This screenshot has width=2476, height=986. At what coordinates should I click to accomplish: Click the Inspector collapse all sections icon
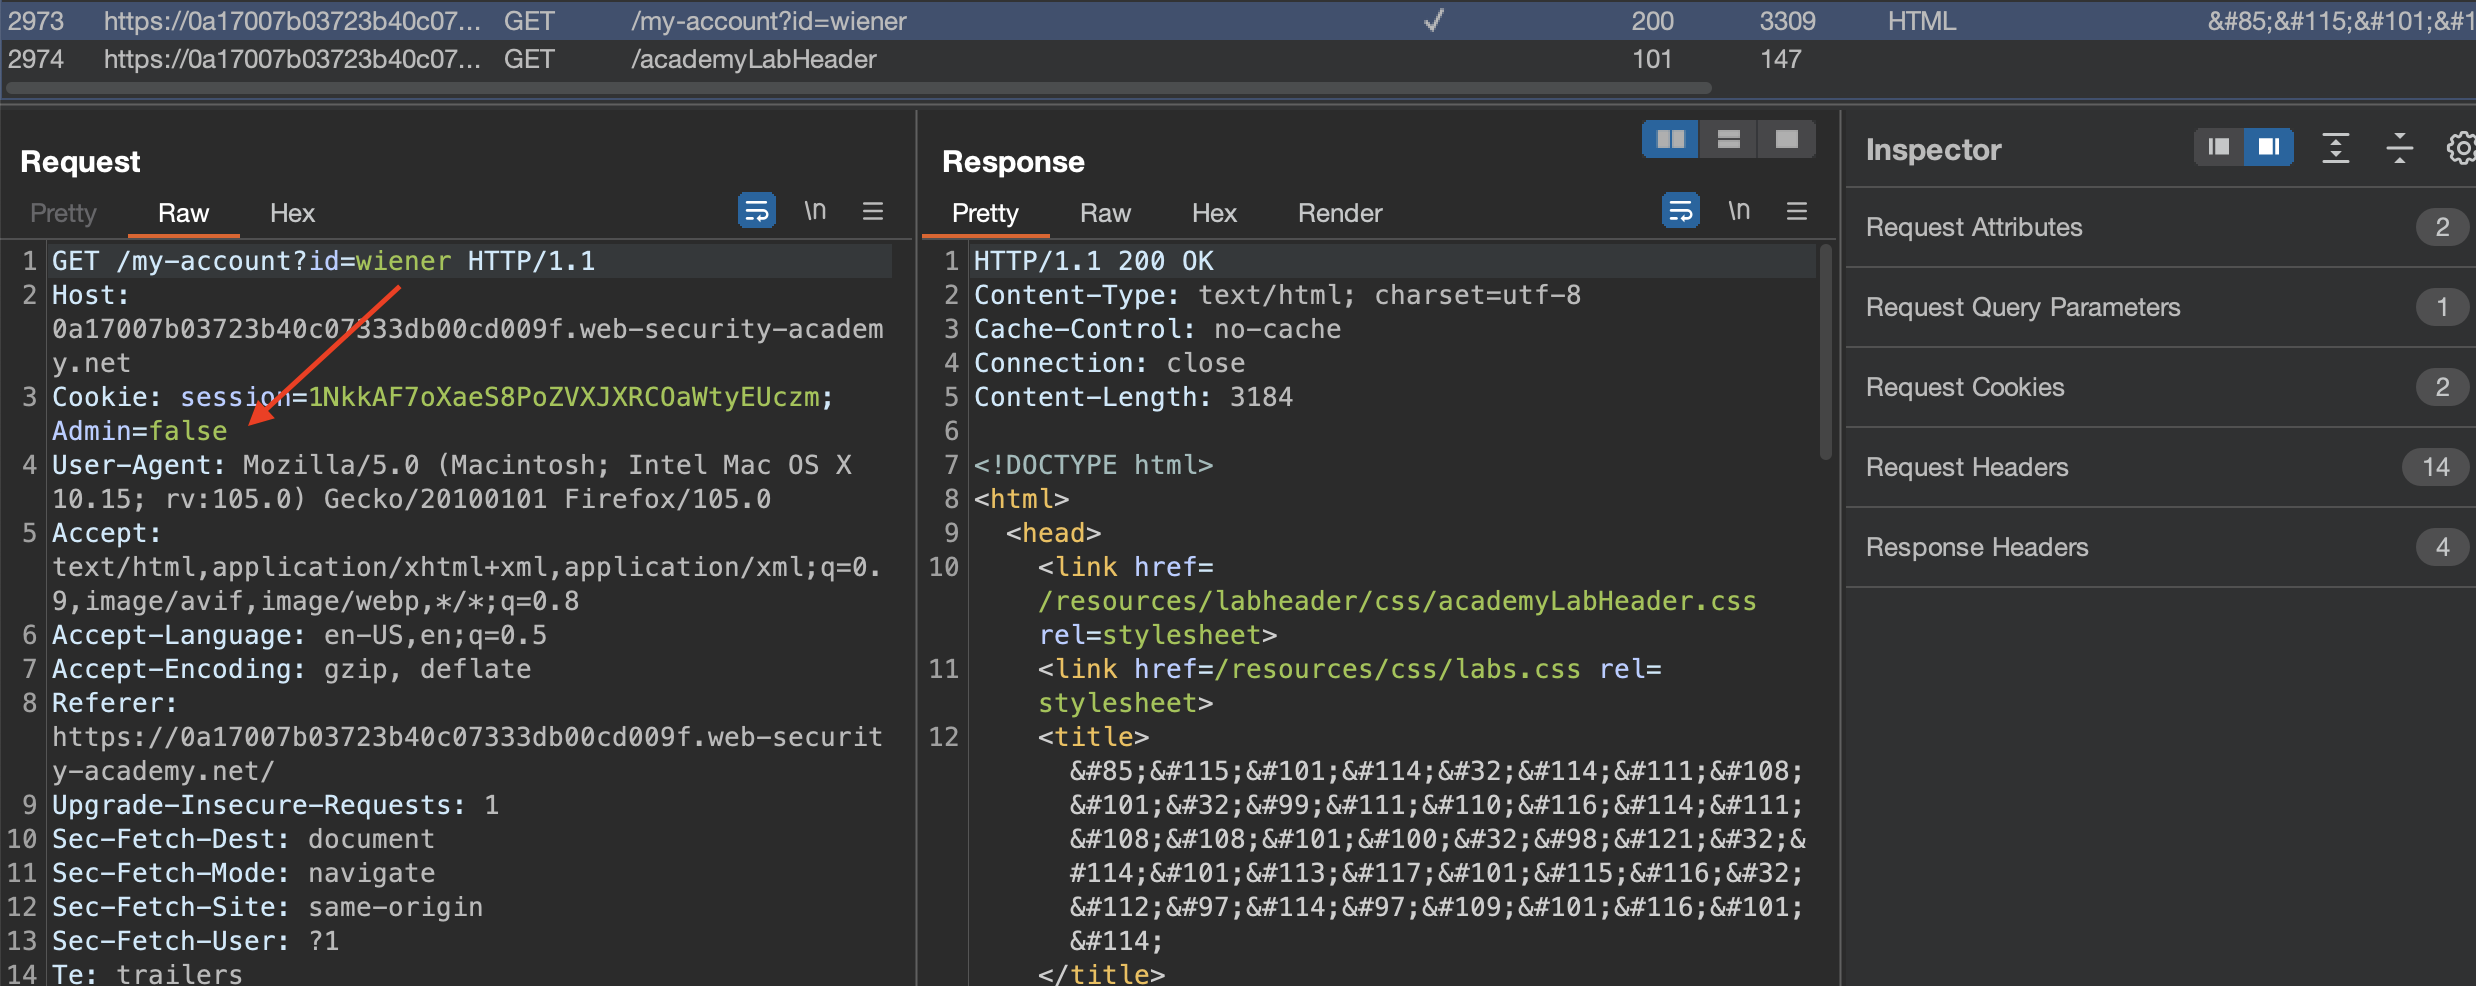click(2399, 149)
